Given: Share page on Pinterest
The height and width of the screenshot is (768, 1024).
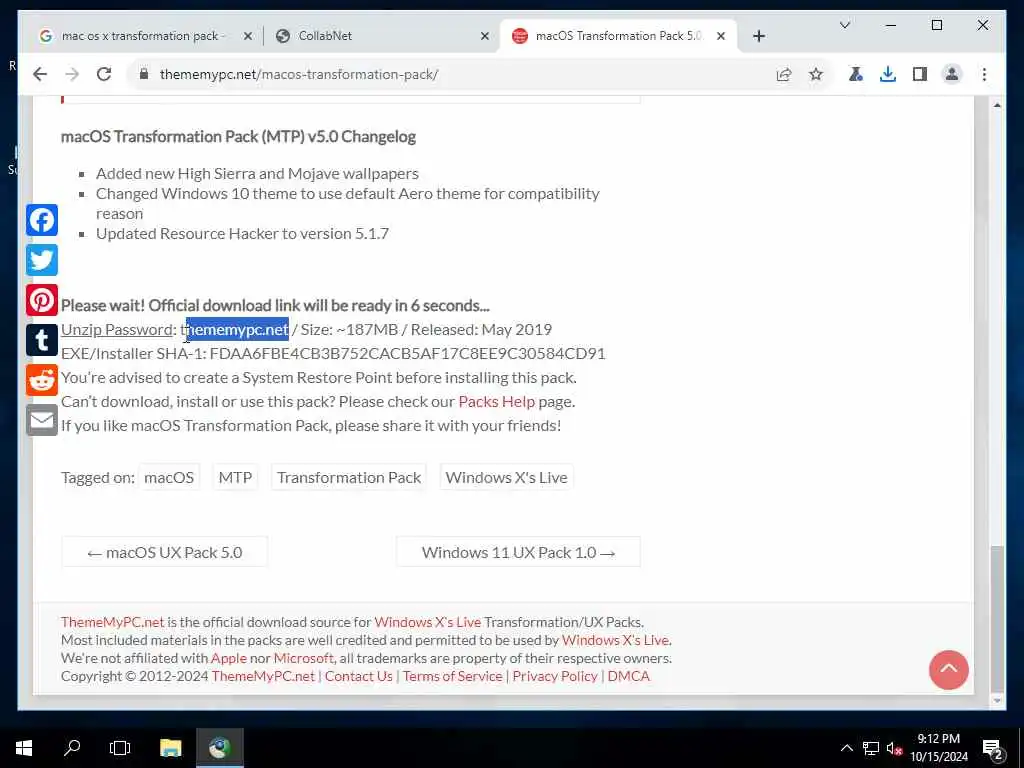Looking at the screenshot, I should coord(42,300).
